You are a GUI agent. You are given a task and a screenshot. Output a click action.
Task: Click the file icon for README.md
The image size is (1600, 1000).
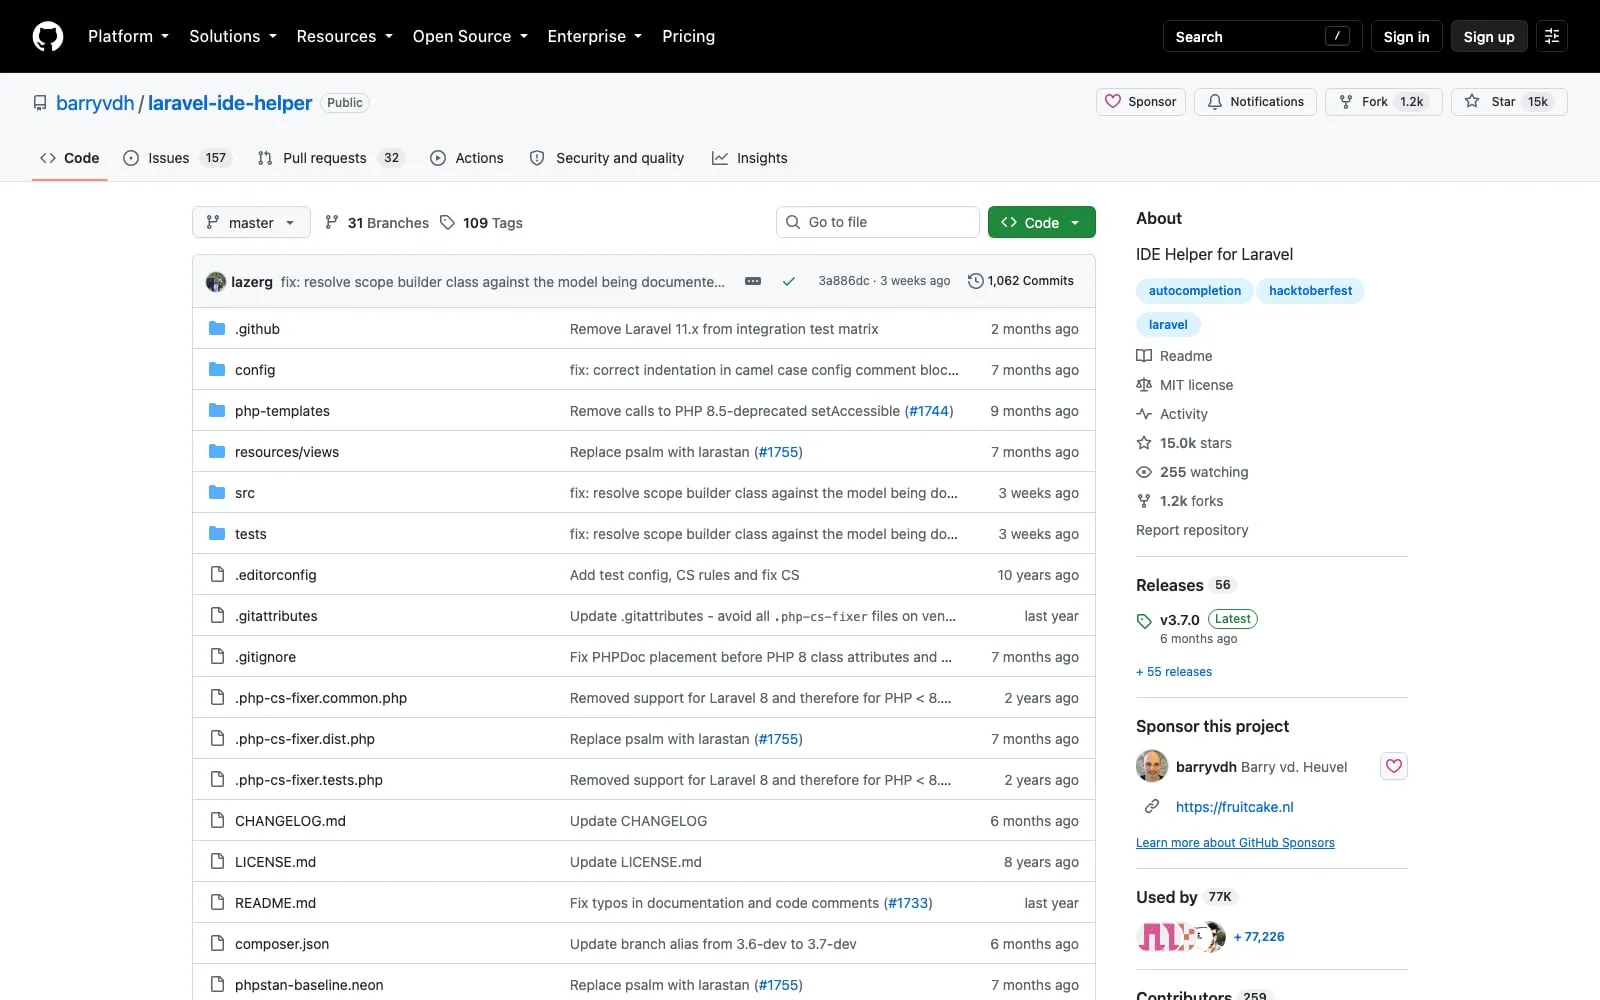tap(217, 902)
